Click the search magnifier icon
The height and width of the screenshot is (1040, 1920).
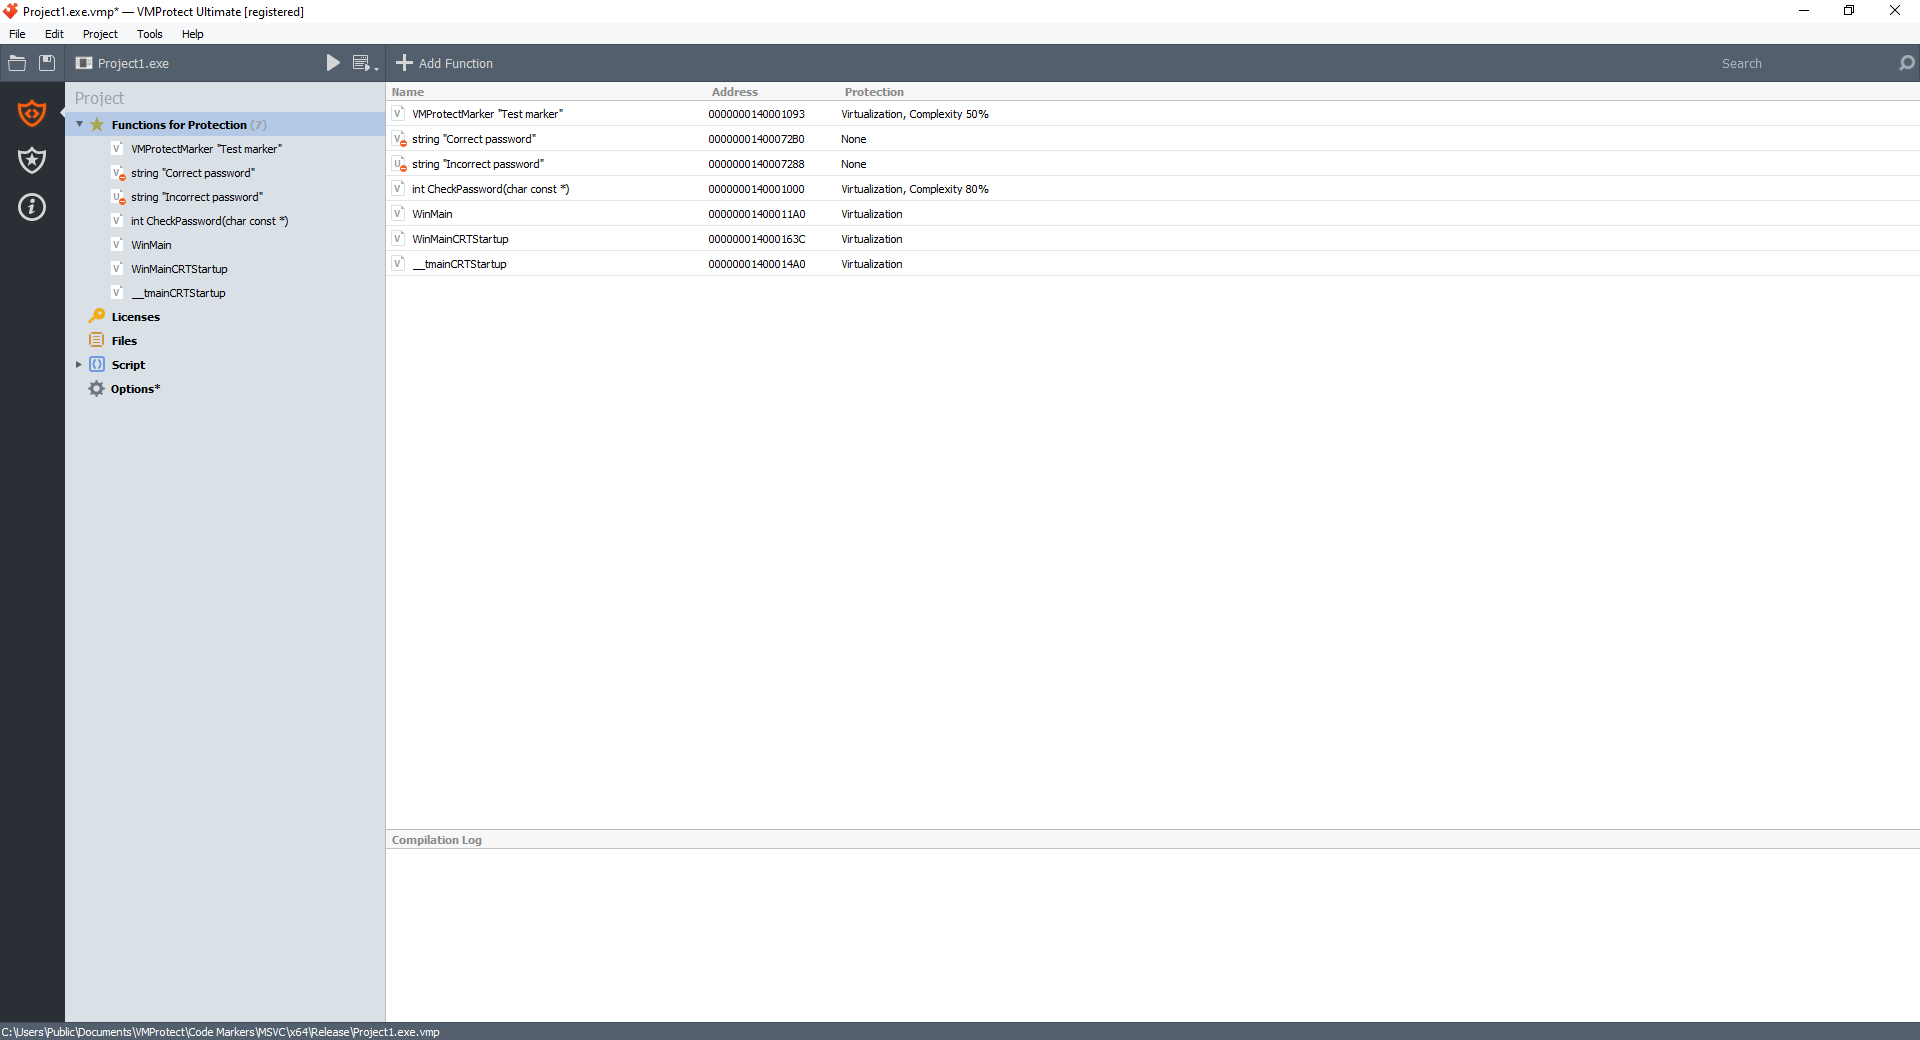[x=1906, y=63]
